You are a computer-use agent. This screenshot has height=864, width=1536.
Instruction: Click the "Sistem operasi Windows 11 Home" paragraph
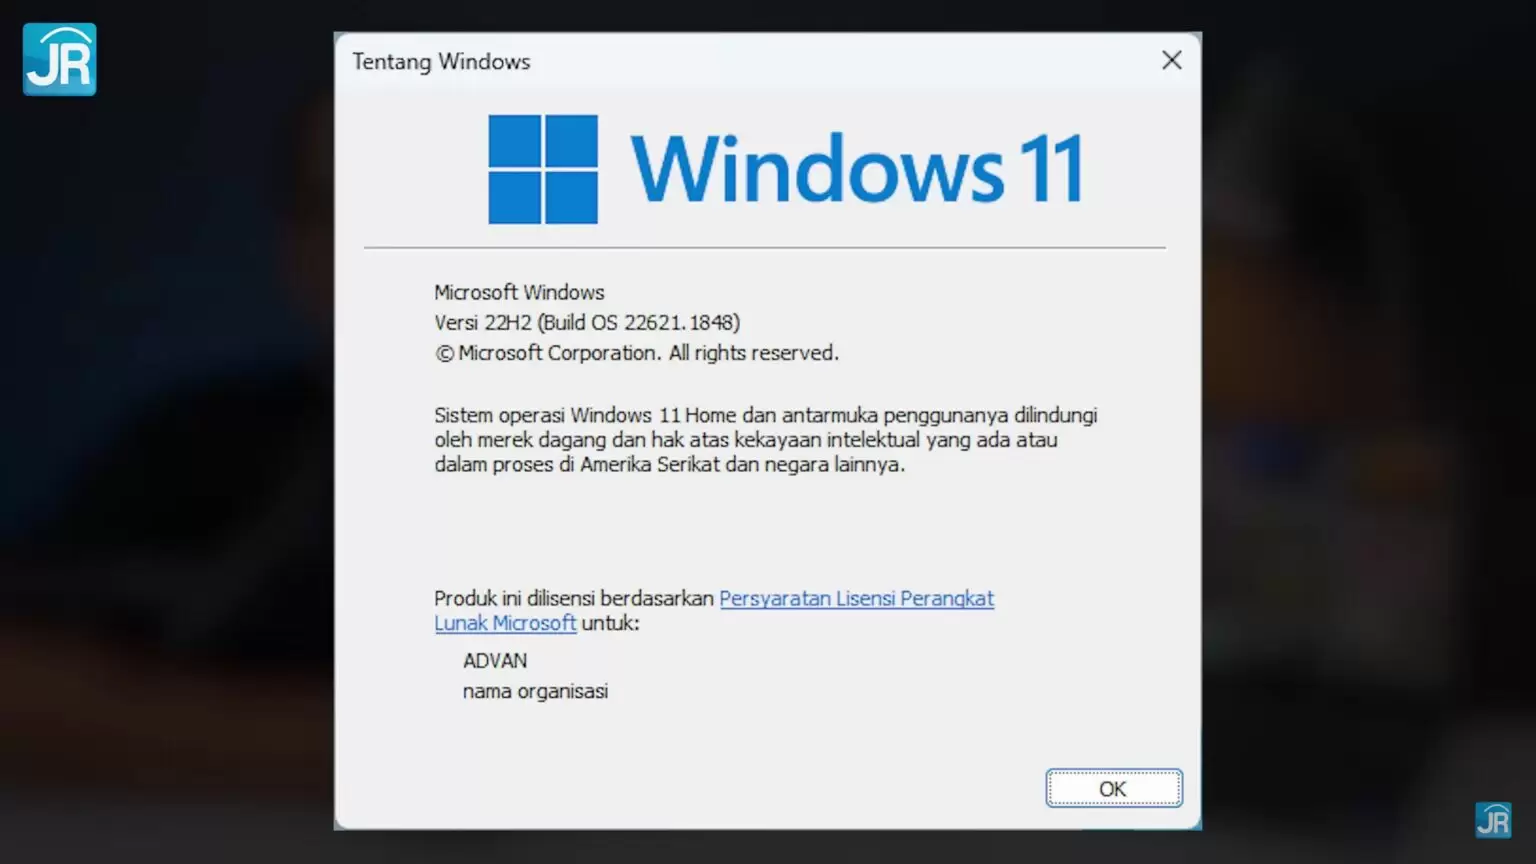tap(766, 439)
